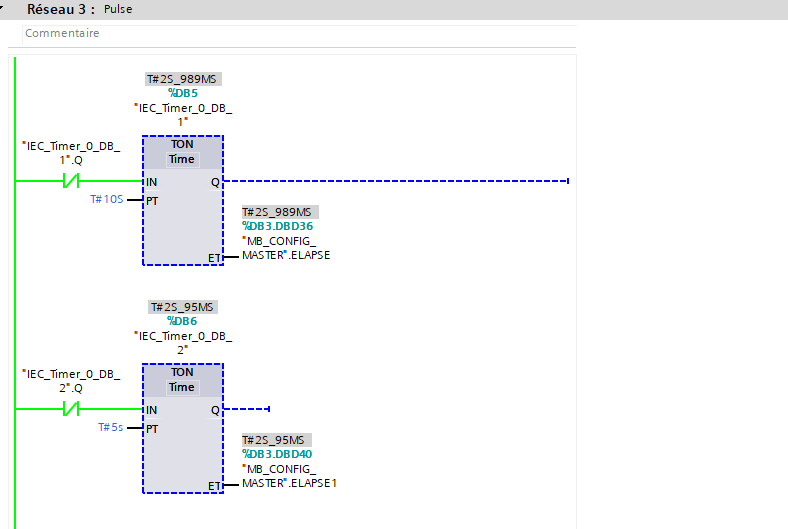Select the %DB3.DBD36 ET output operand
The image size is (788, 529).
277,226
